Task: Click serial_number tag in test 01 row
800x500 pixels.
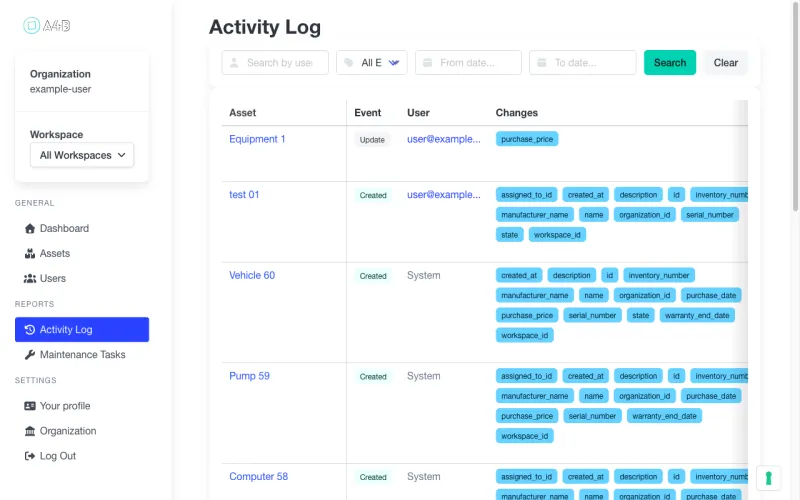Action: point(710,215)
